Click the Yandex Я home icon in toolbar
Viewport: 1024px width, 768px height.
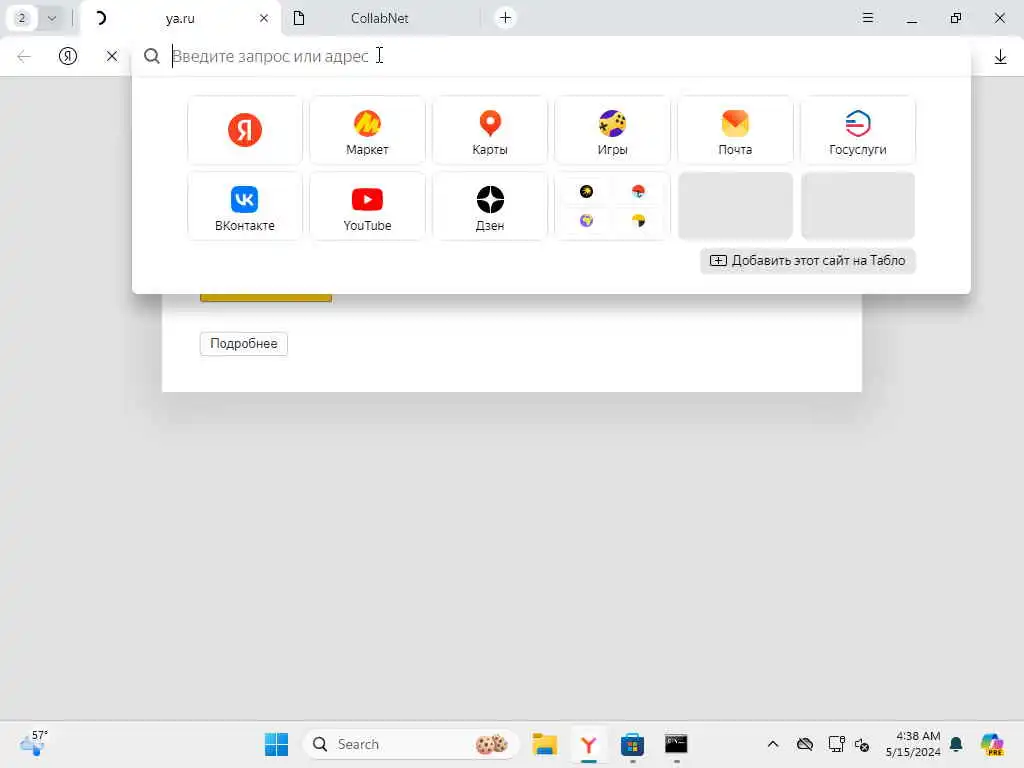(68, 56)
